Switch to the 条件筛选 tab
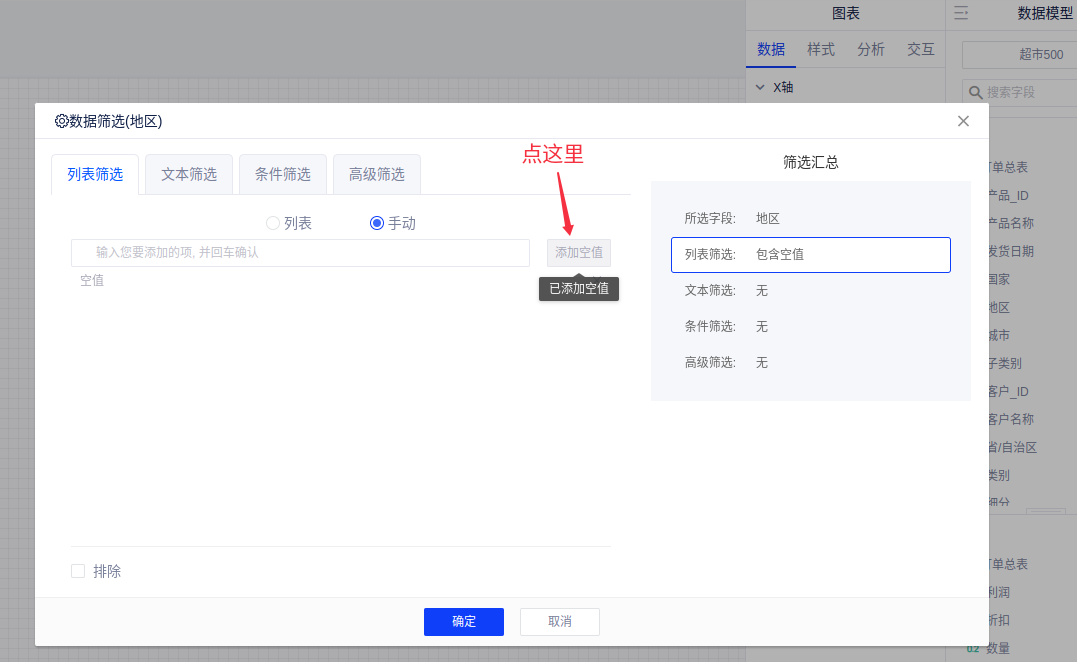Viewport: 1077px width, 662px height. 283,174
